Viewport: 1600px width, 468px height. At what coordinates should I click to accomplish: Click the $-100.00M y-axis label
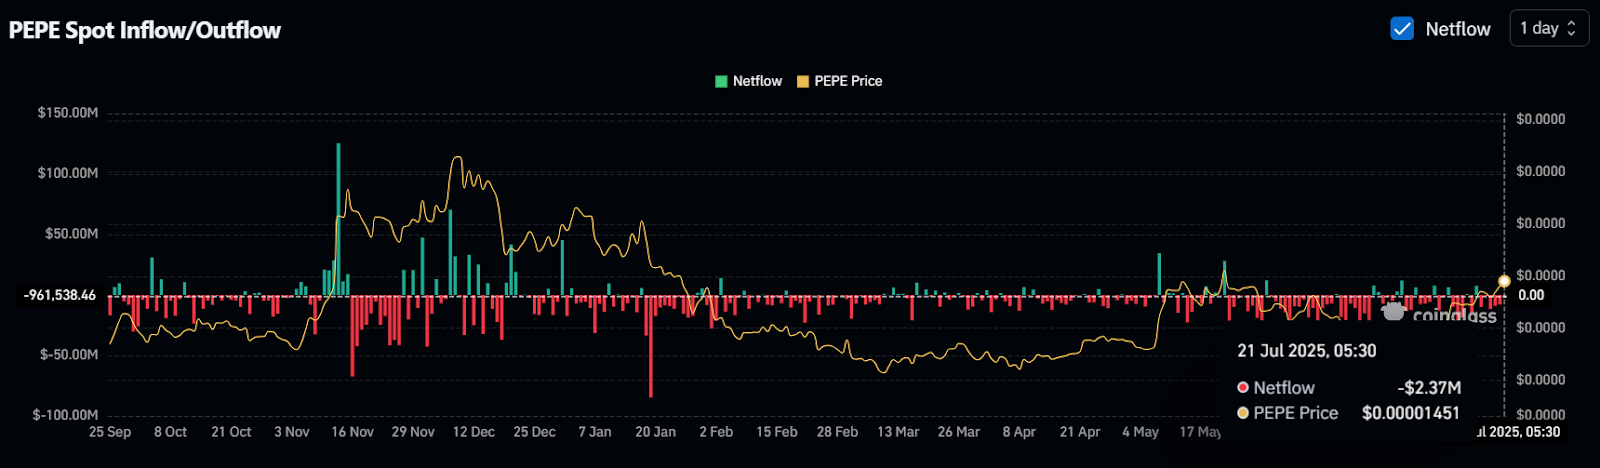[x=66, y=414]
